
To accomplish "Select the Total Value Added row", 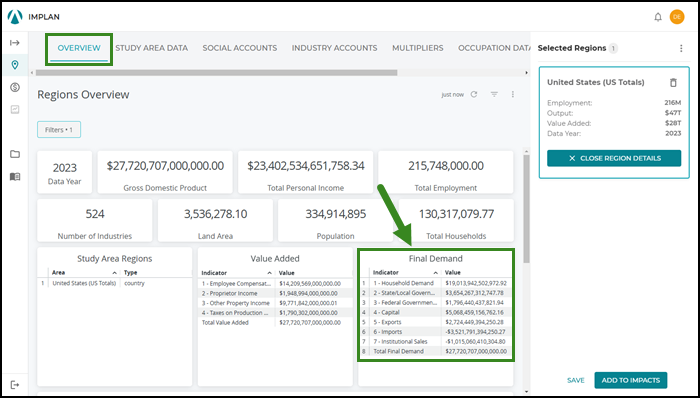I will tap(275, 323).
